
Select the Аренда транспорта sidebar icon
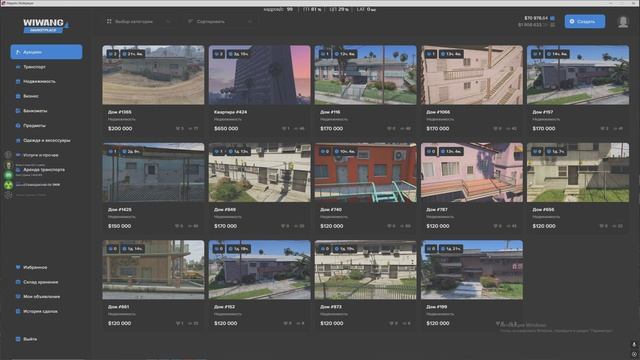pos(18,170)
